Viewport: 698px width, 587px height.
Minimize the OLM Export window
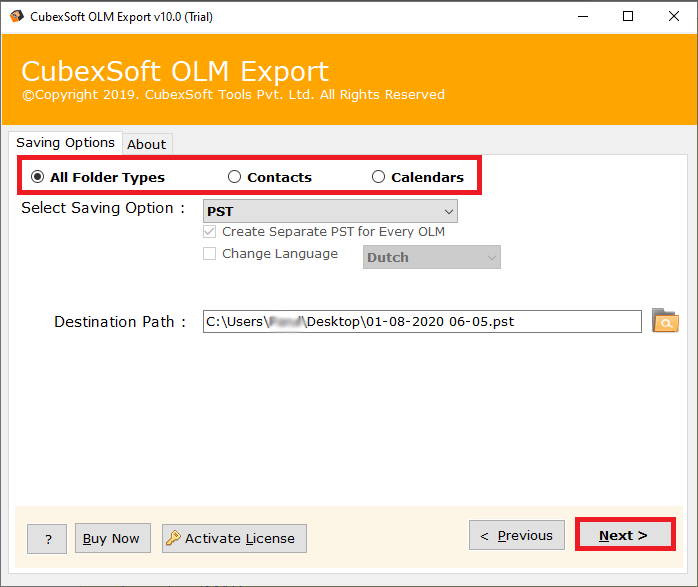pos(583,17)
